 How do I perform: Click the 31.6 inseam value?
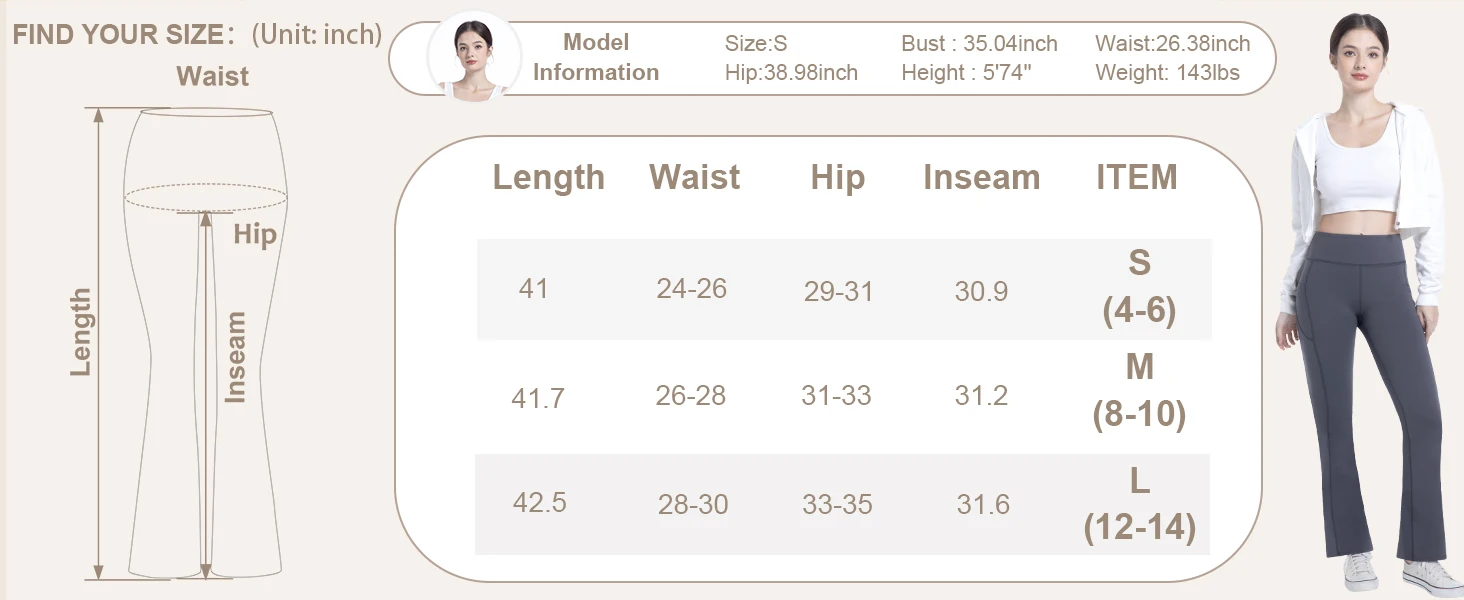click(x=982, y=505)
